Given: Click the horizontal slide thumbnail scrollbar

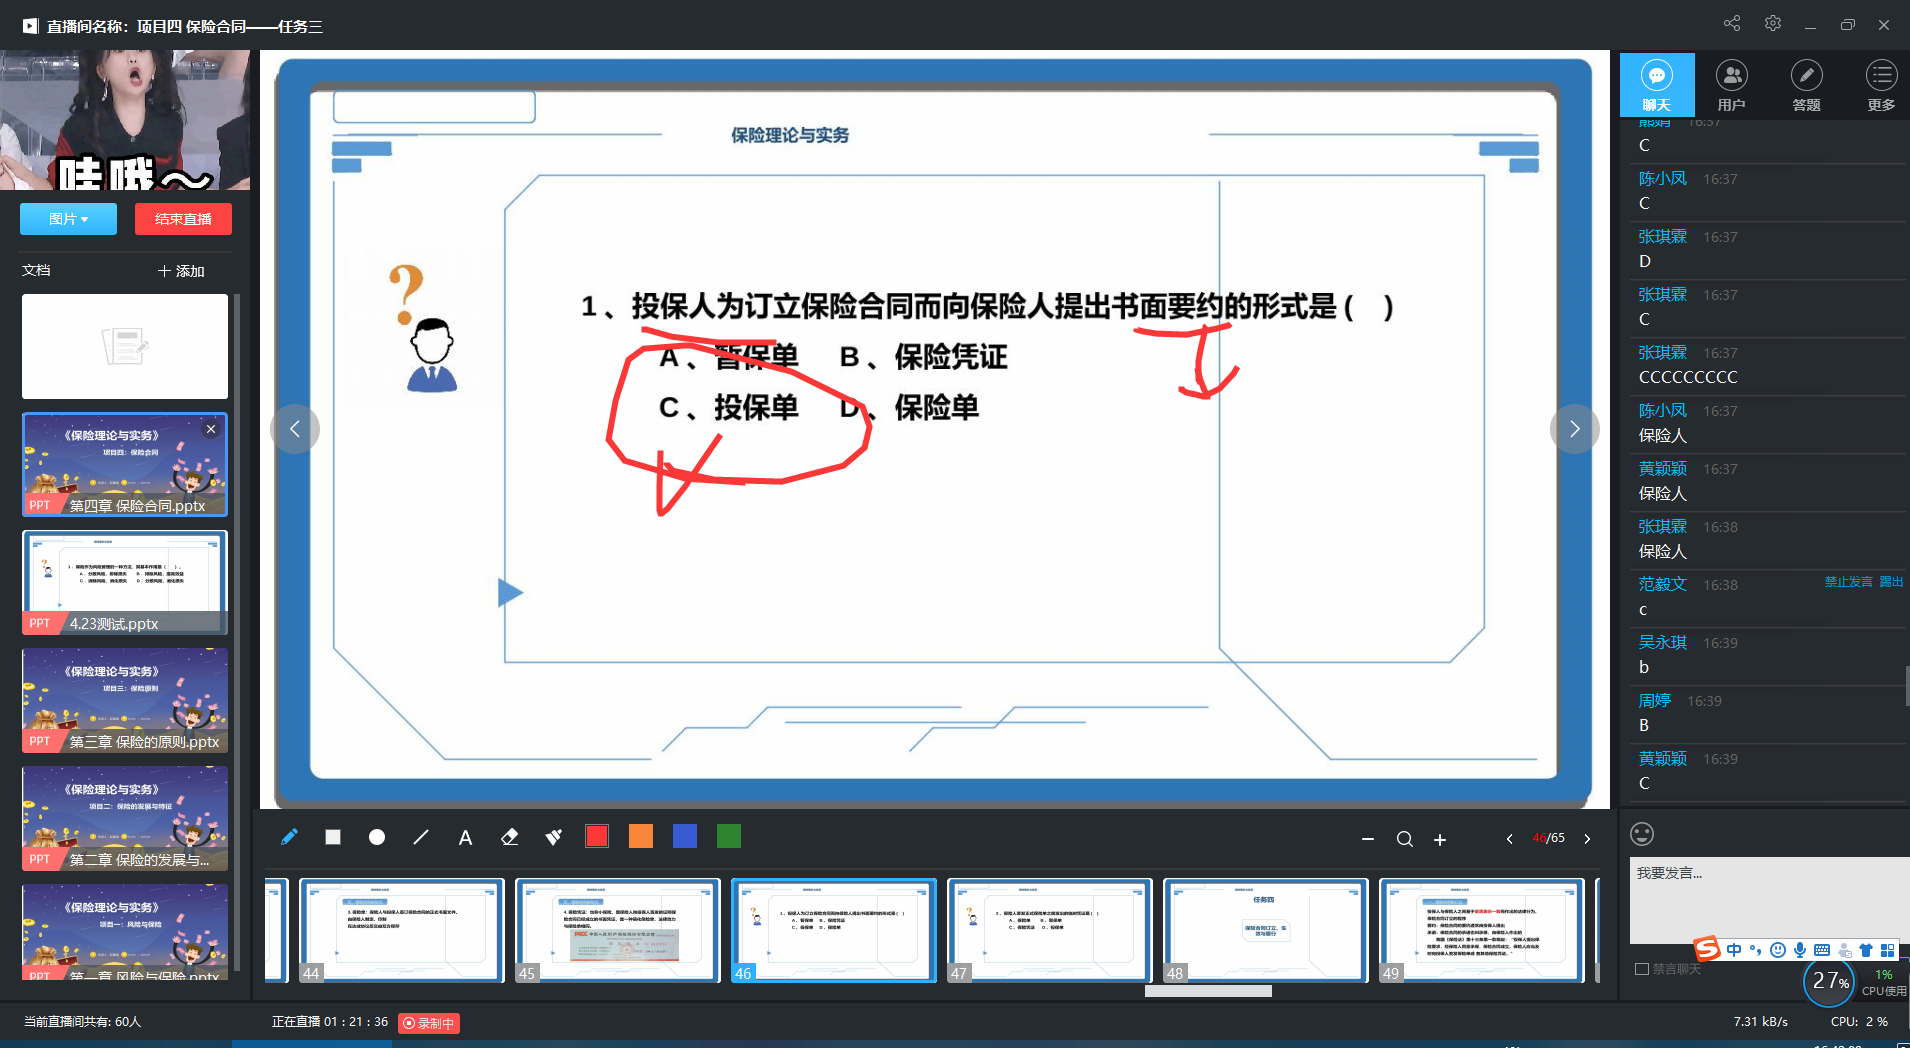Looking at the screenshot, I should click(1208, 991).
